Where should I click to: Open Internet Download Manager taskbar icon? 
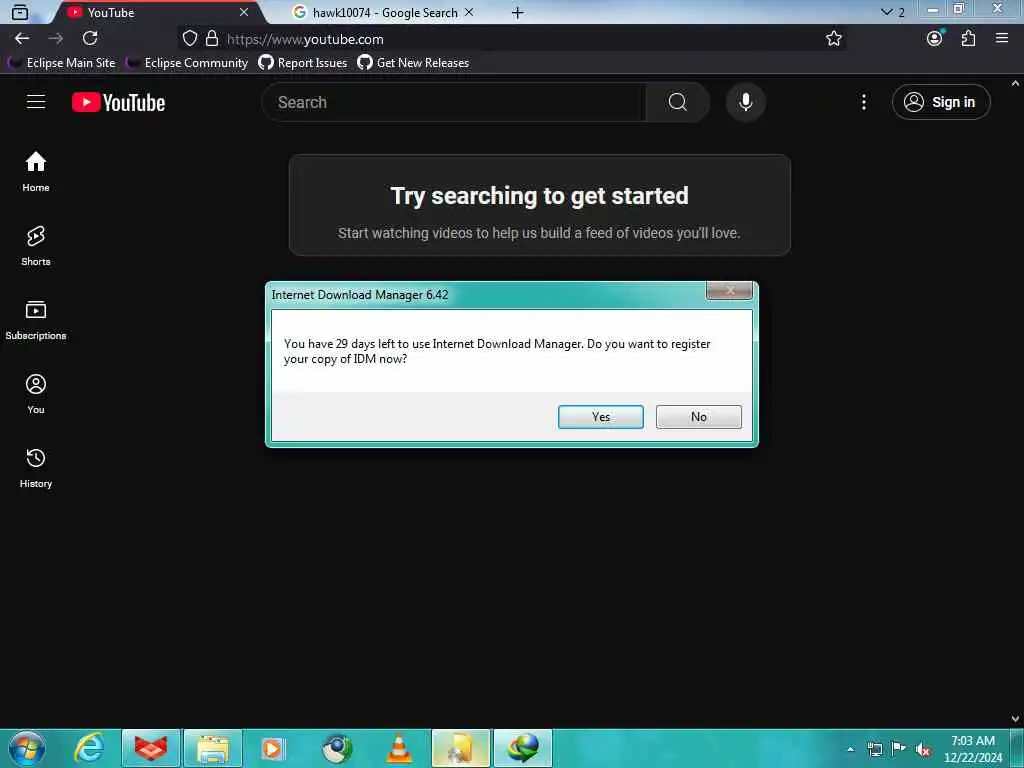coord(523,748)
